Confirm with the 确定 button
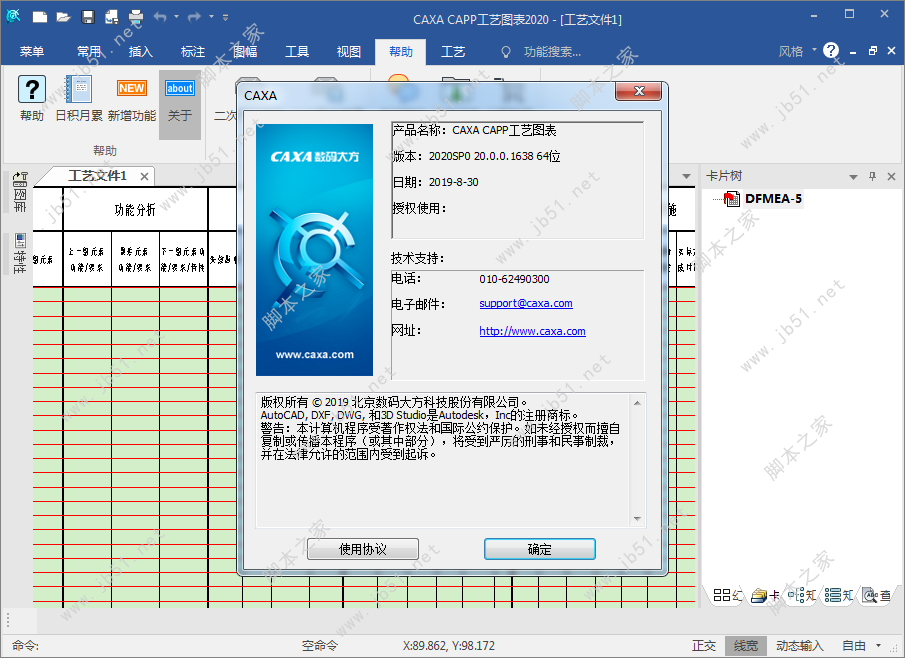This screenshot has width=905, height=658. click(x=540, y=549)
